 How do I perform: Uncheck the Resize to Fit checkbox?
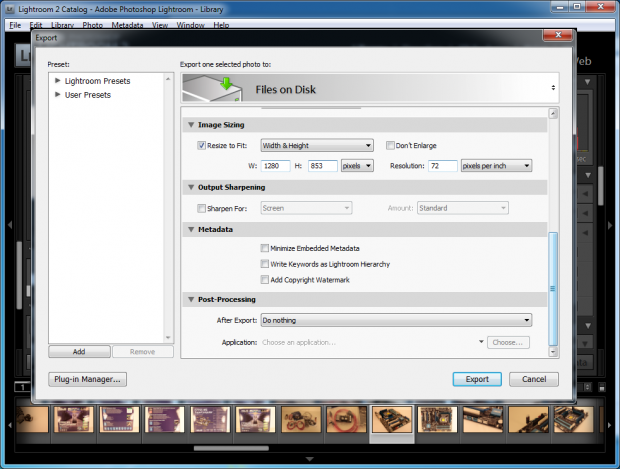(201, 146)
